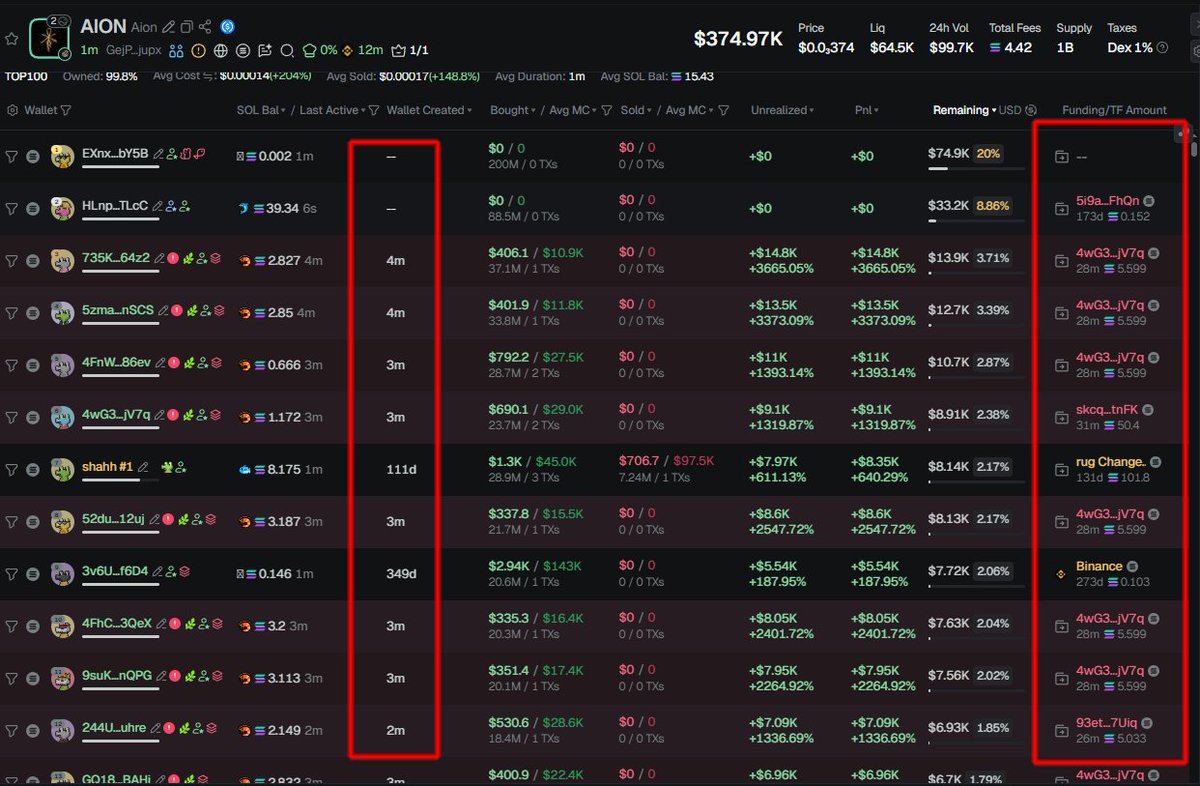Toggle filter funnel on 244U...uhre row
This screenshot has width=1200, height=786.
(12, 730)
